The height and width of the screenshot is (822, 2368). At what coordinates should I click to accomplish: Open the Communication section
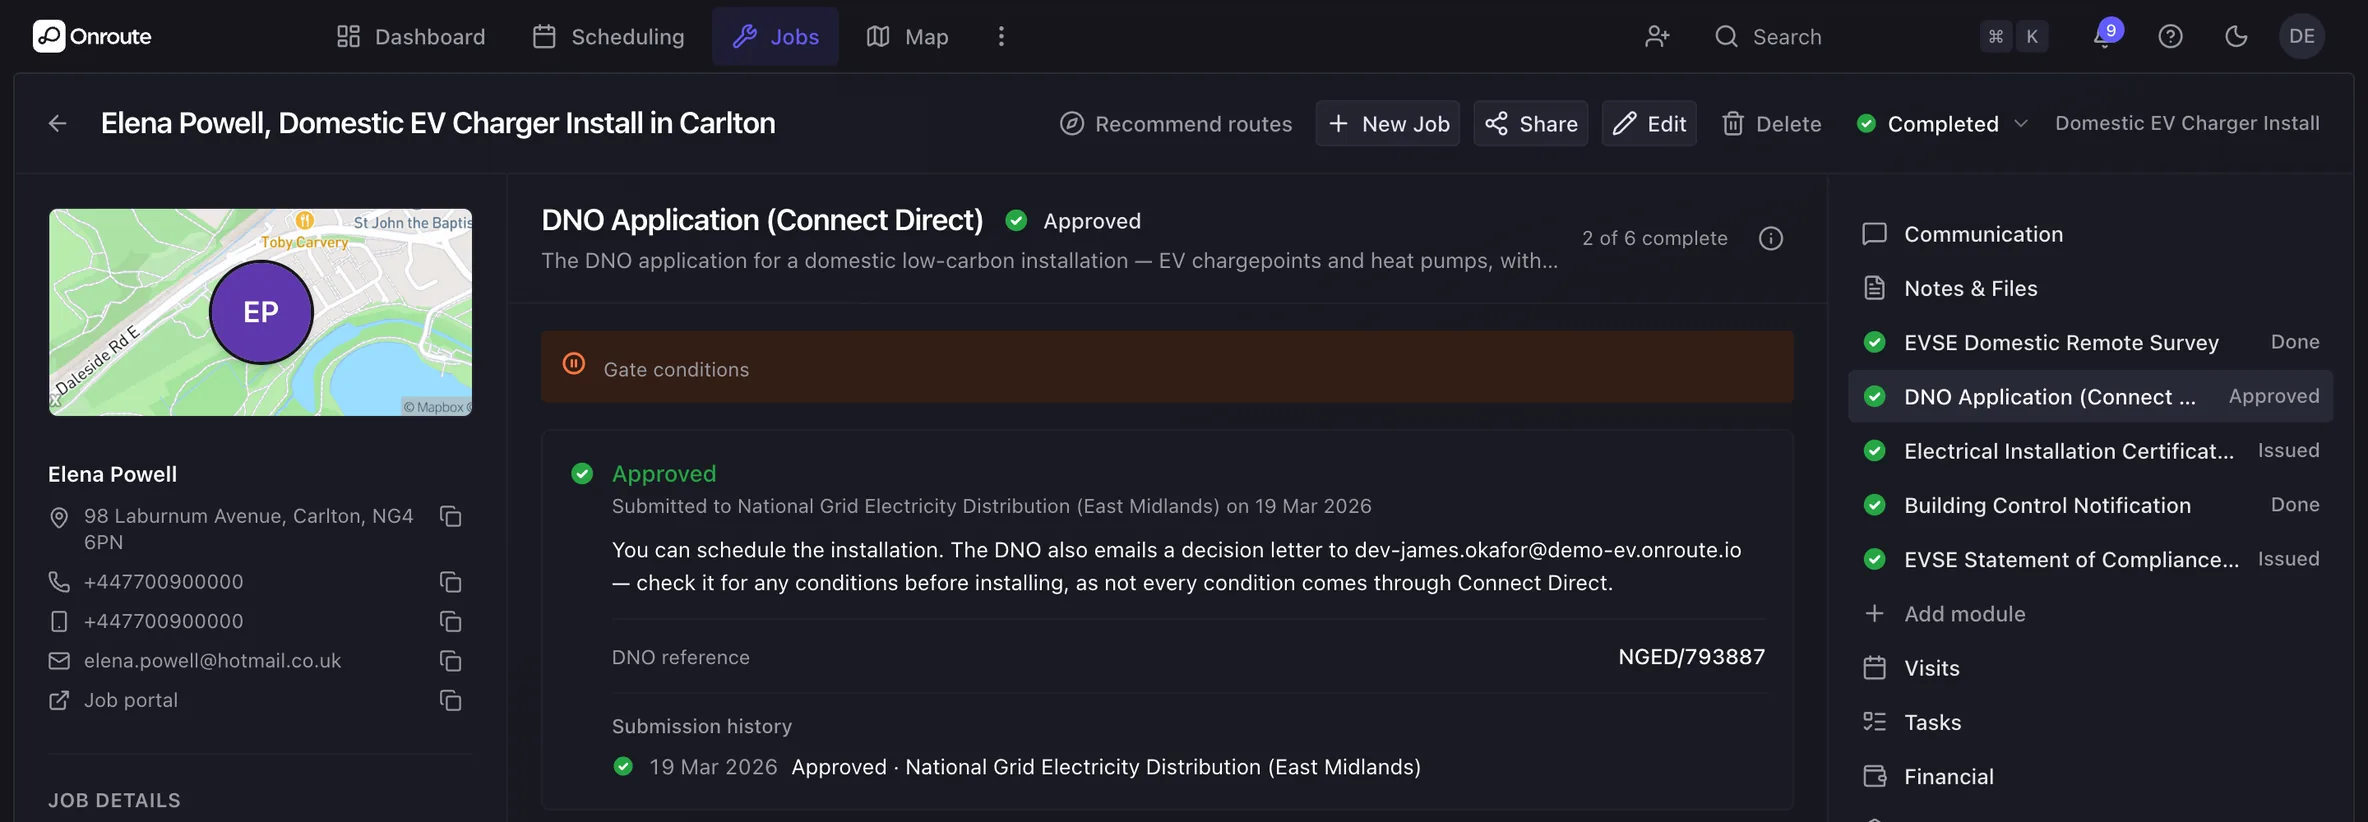(x=2090, y=234)
